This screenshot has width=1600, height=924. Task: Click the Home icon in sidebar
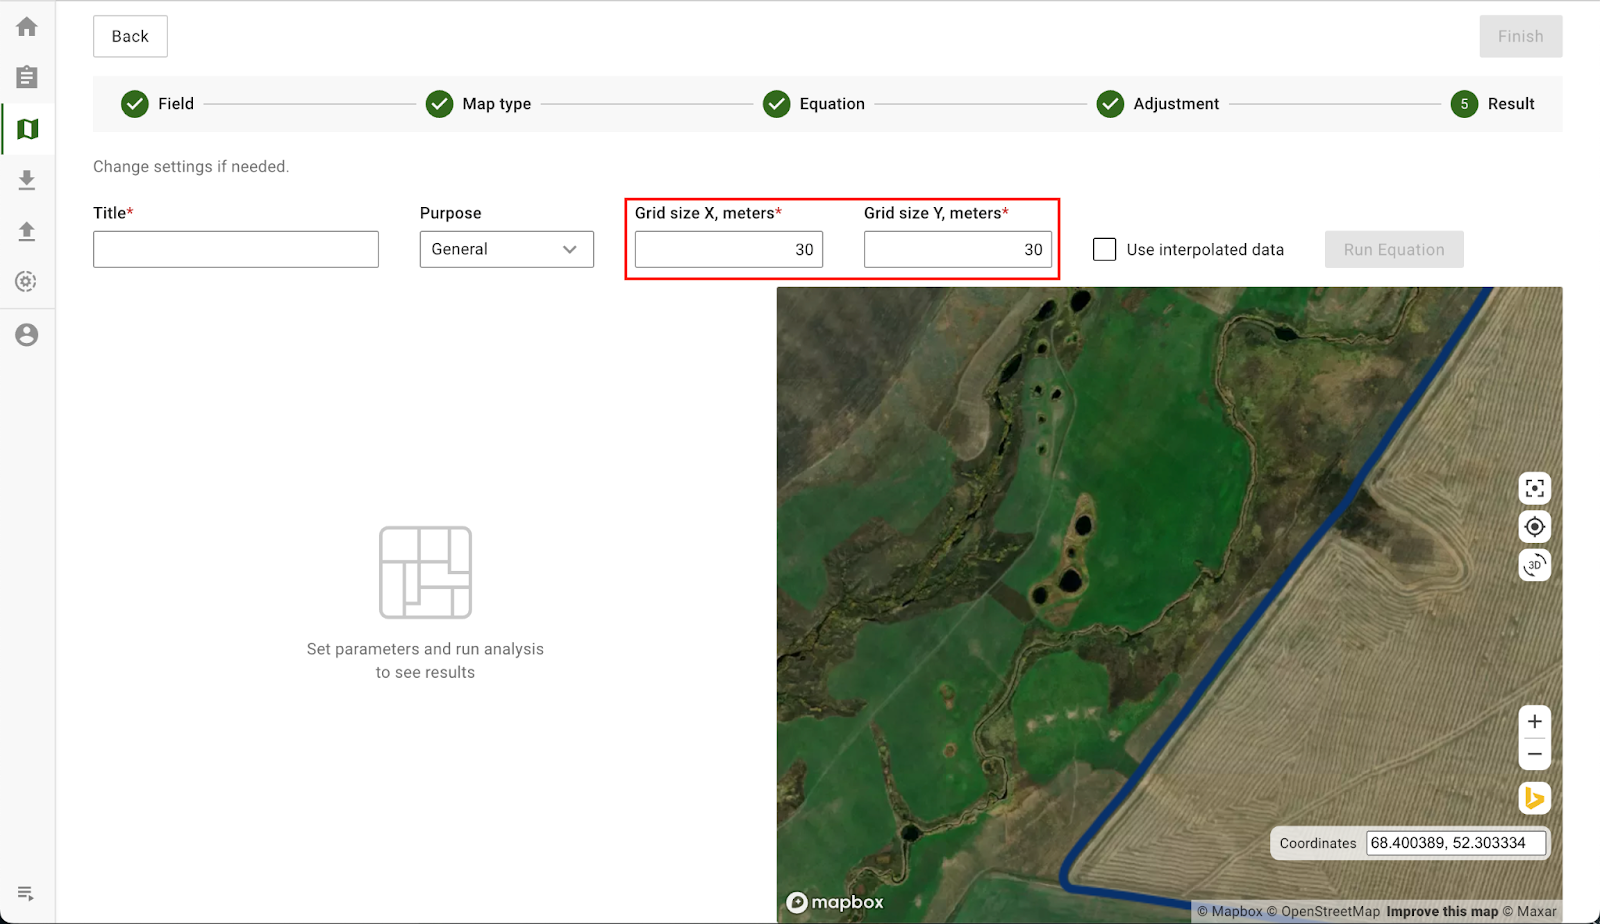coord(27,27)
